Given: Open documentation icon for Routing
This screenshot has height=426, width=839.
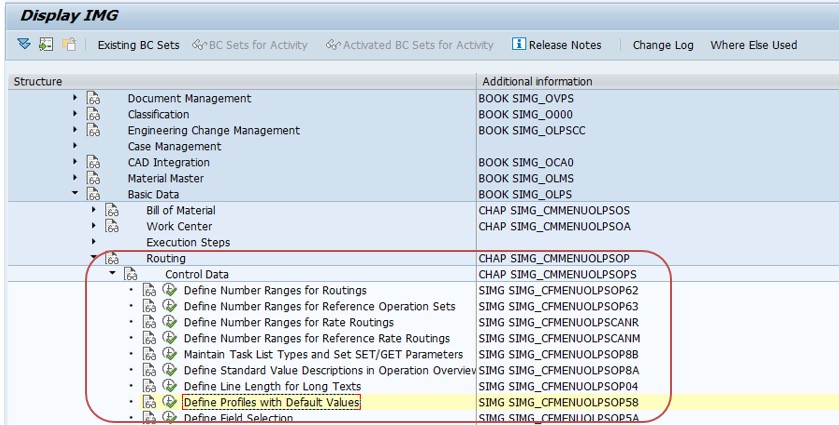Looking at the screenshot, I should click(x=112, y=259).
